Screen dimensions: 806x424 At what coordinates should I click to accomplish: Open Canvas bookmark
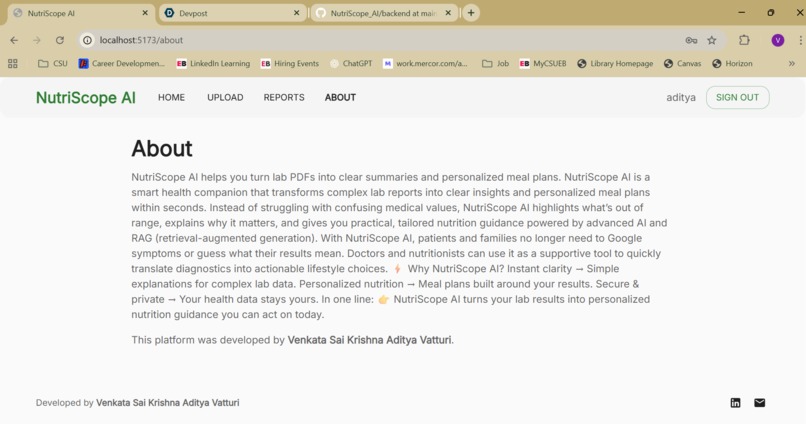[683, 64]
